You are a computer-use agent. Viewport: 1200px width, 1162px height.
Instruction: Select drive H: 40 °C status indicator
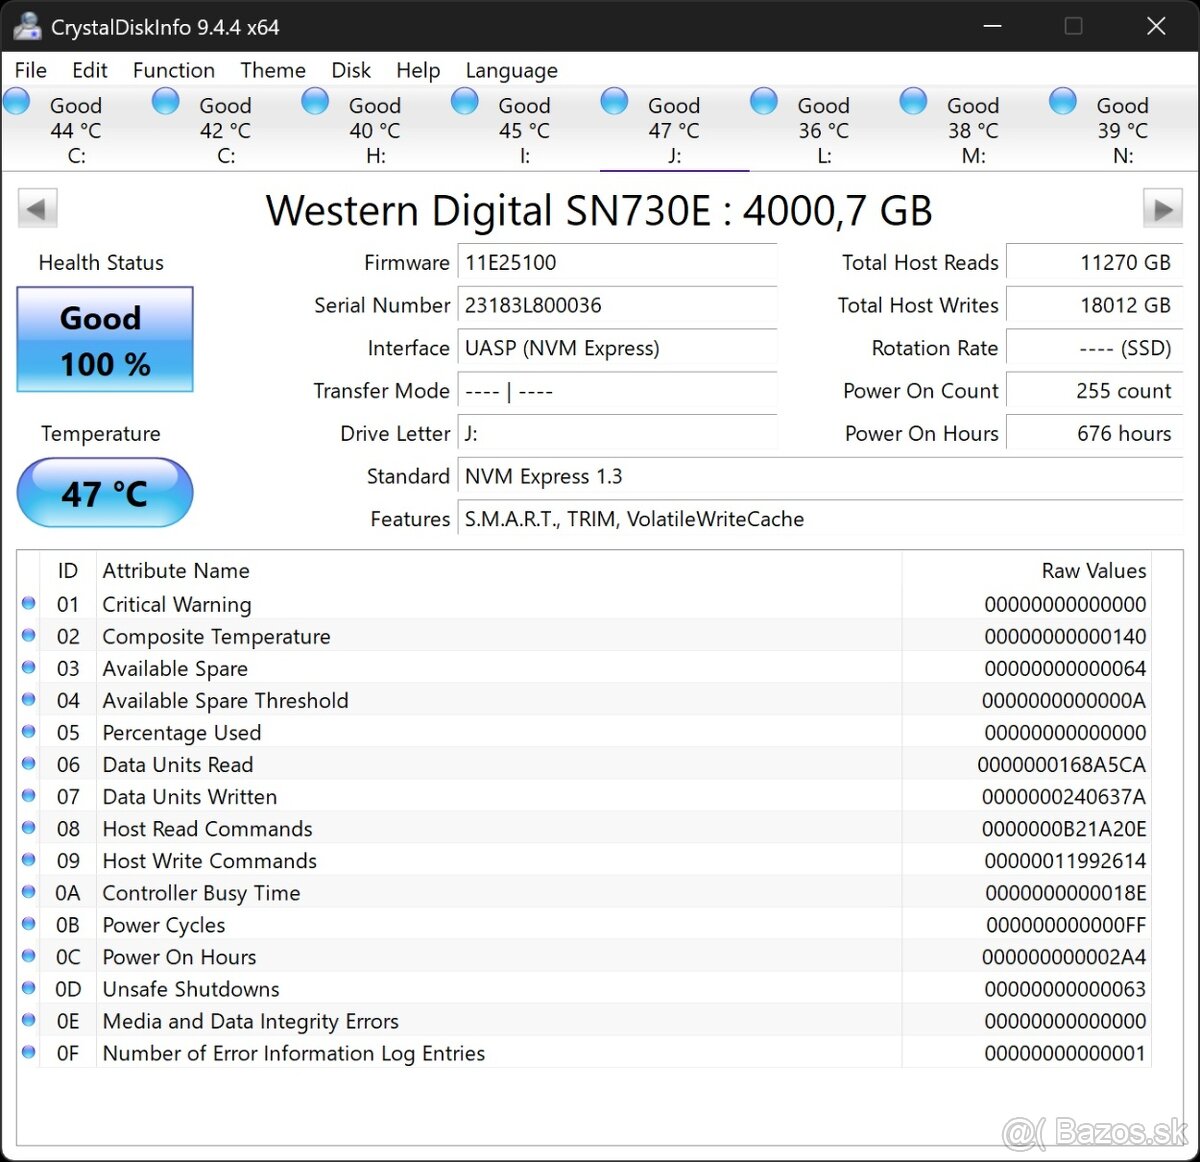315,100
